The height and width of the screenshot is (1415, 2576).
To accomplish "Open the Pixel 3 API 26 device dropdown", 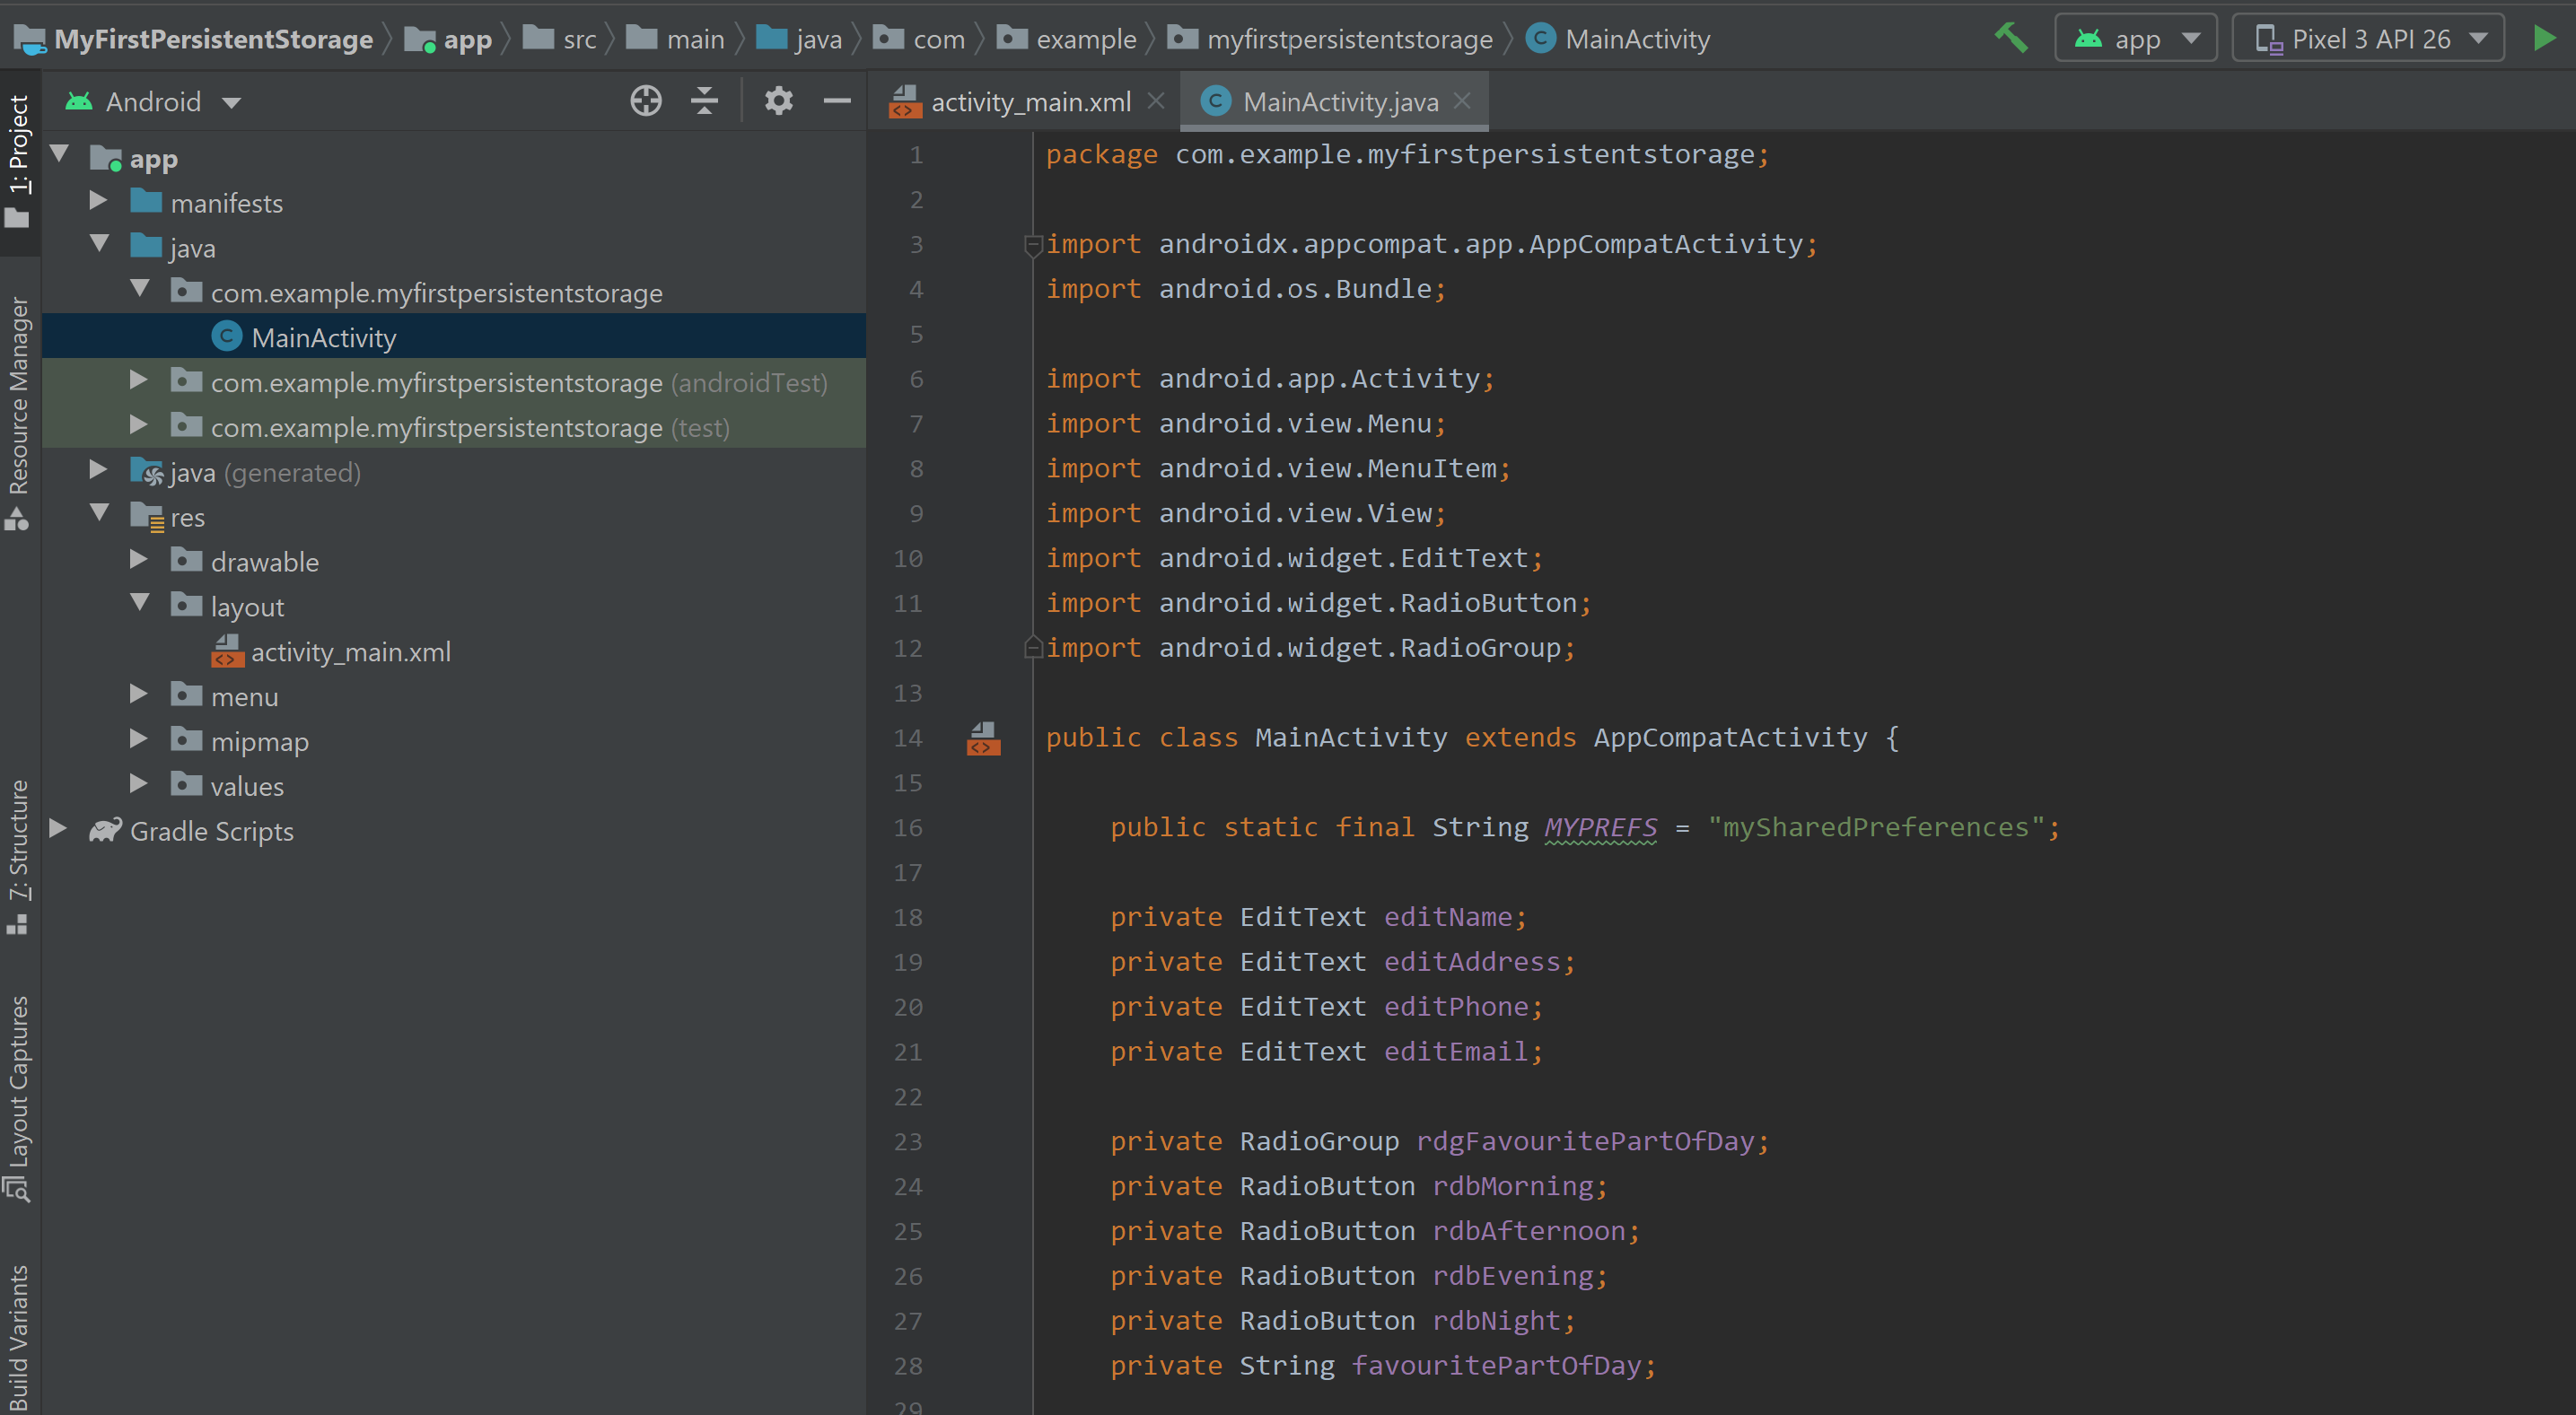I will pyautogui.click(x=2368, y=38).
